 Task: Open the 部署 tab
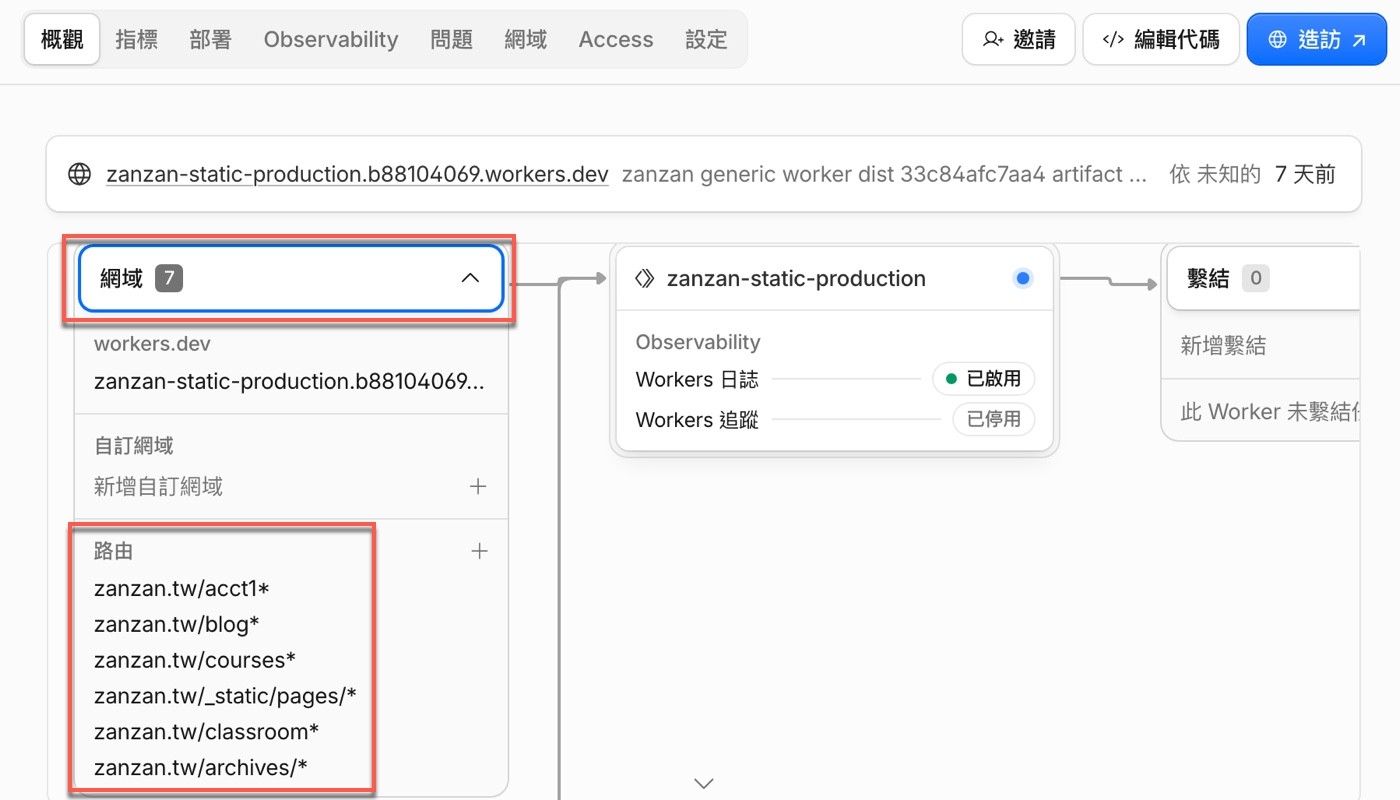coord(210,39)
